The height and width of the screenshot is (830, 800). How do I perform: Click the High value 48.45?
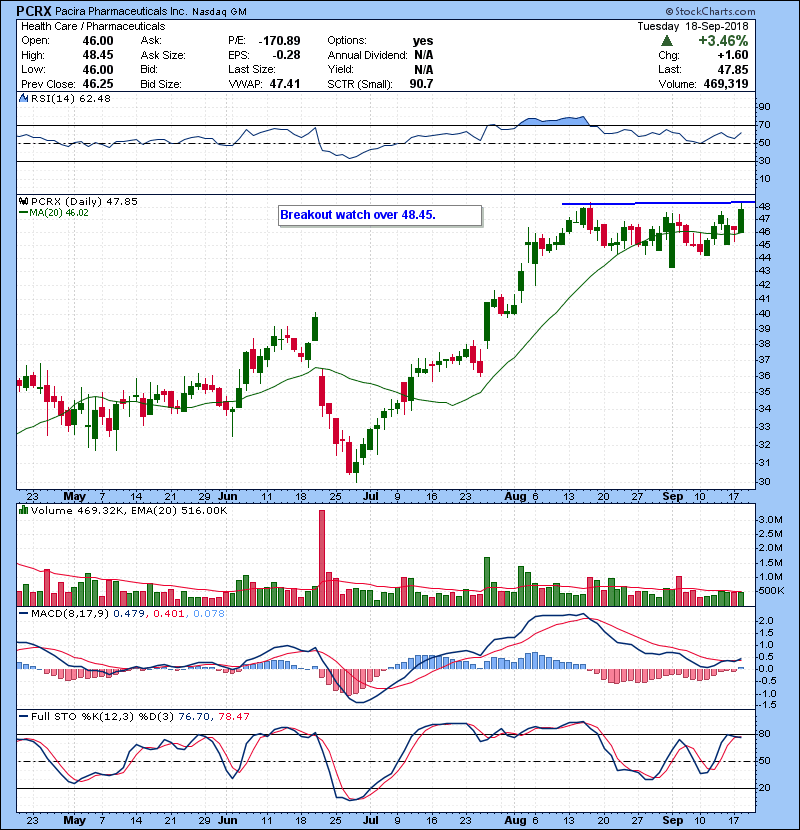98,55
